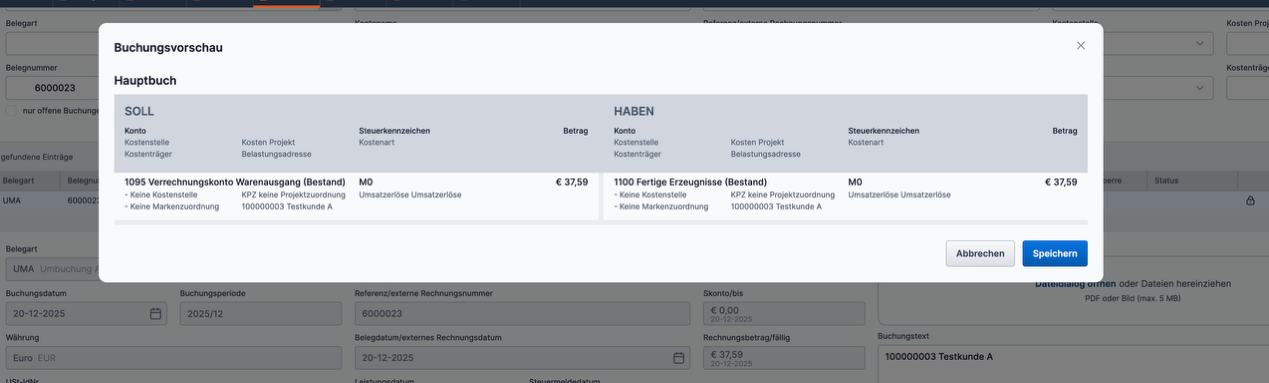This screenshot has height=383, width=1269.
Task: Open the Kostenstelle dropdown chevron at top right
Action: coord(1200,44)
